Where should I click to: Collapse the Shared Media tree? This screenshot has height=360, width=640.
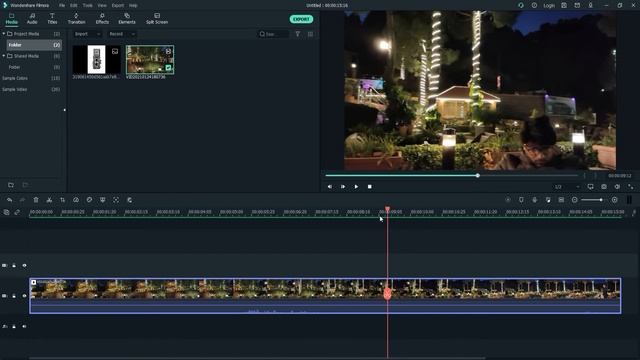point(4,56)
